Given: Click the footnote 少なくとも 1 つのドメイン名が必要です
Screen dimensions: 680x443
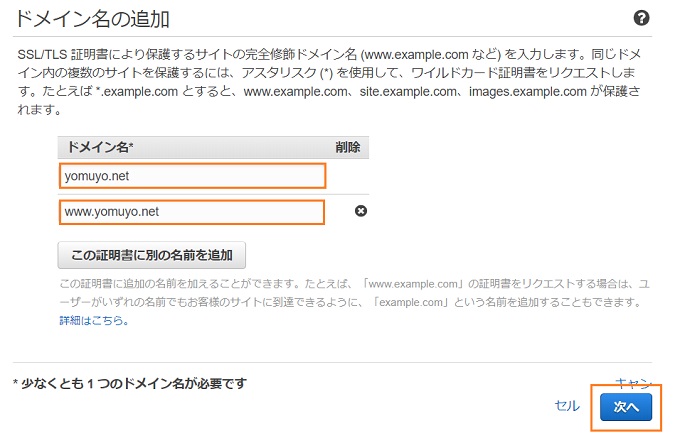Looking at the screenshot, I should pyautogui.click(x=130, y=383).
